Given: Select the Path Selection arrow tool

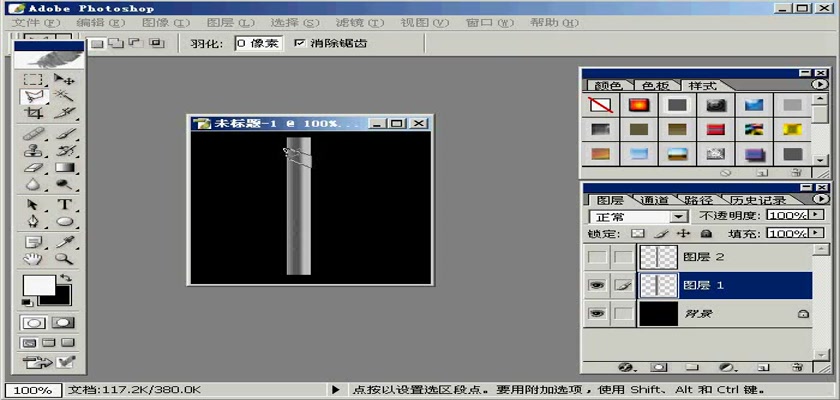Looking at the screenshot, I should (33, 205).
